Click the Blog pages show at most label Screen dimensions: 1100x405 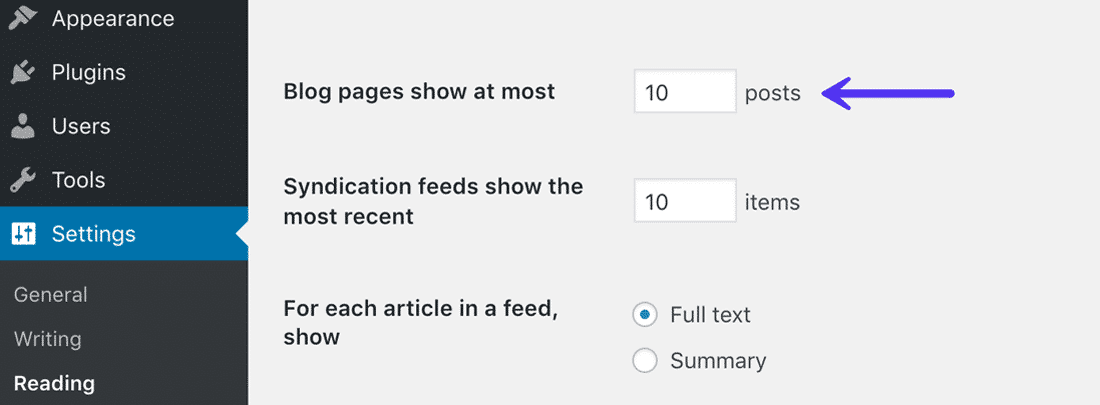point(419,92)
